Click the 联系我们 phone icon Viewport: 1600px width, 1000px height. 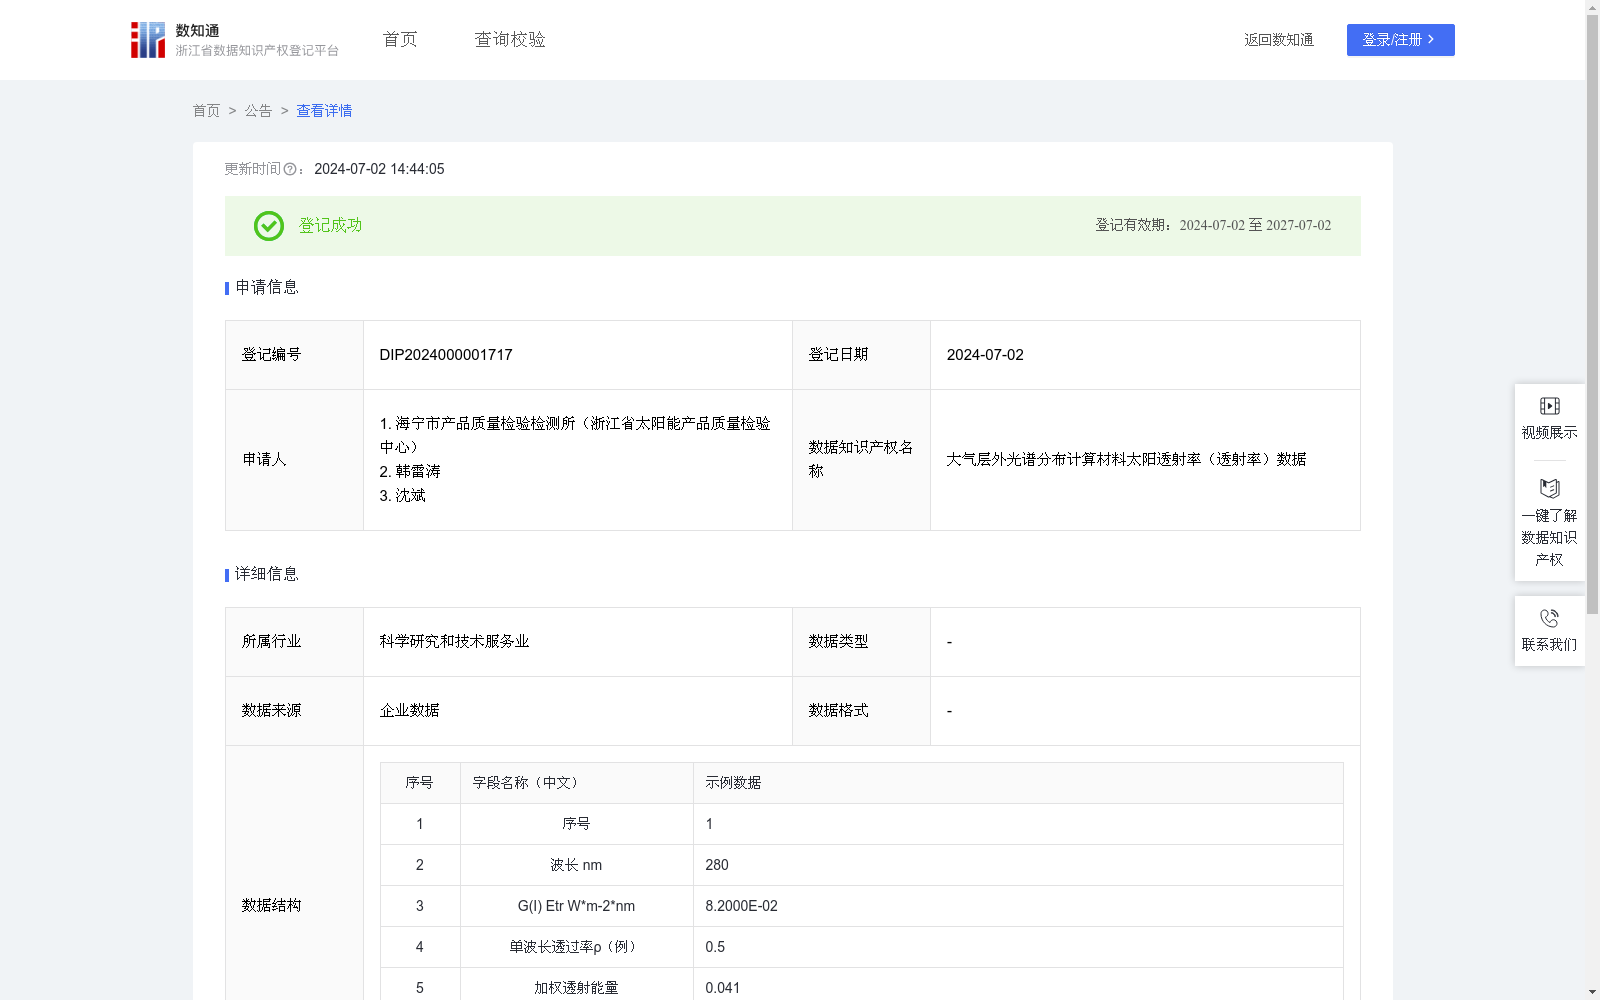pos(1549,618)
